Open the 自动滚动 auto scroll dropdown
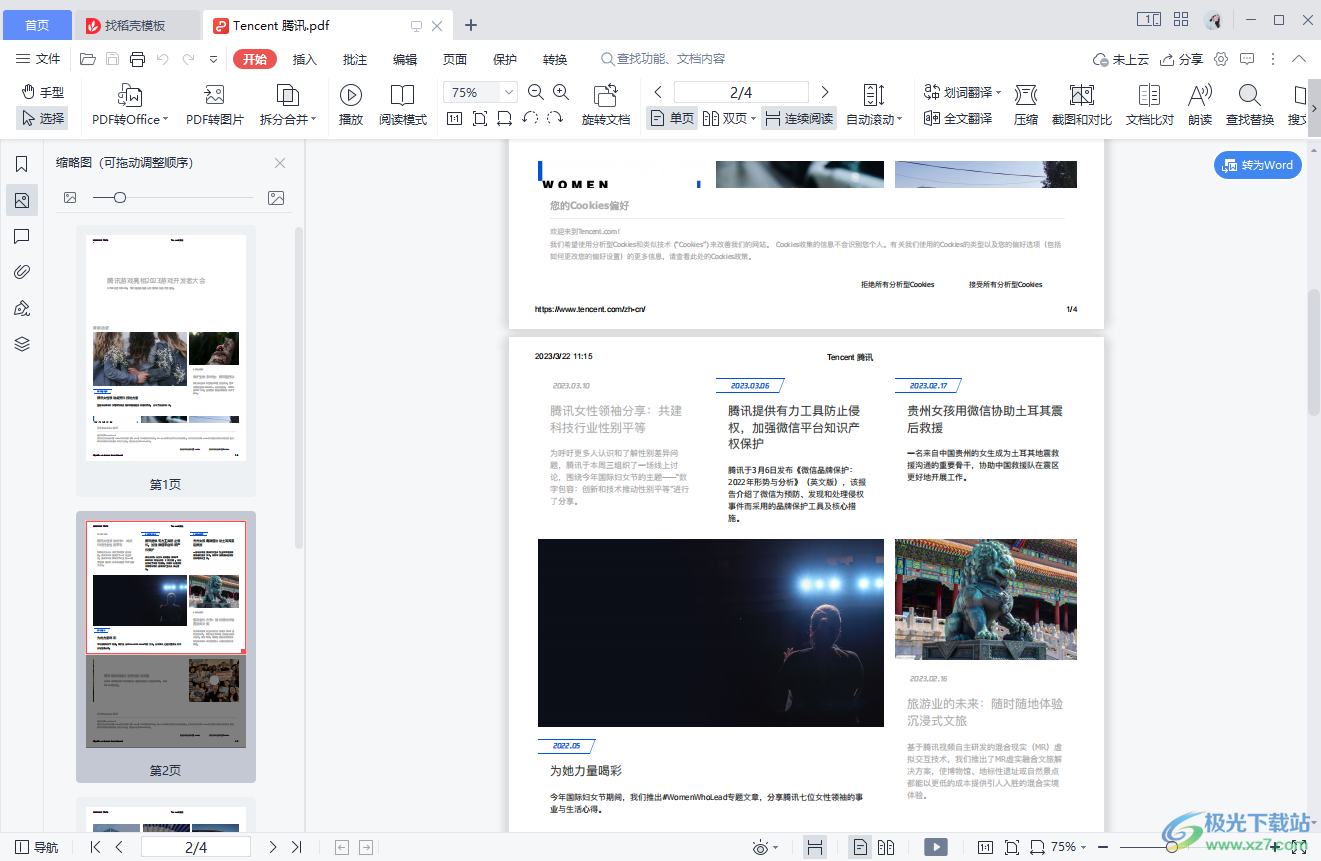1321x861 pixels. [x=874, y=106]
